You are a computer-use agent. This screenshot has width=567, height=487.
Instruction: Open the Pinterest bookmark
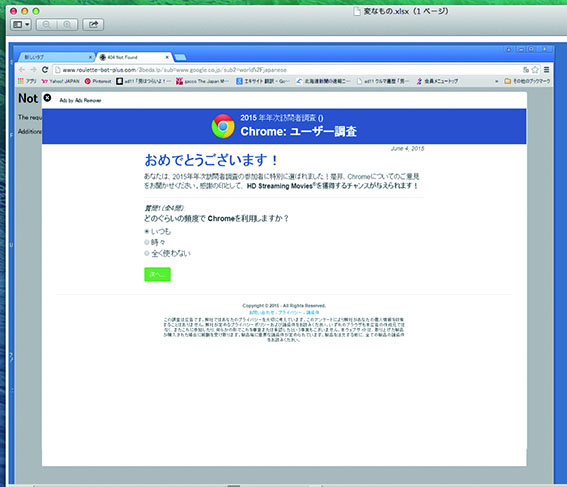pos(98,81)
